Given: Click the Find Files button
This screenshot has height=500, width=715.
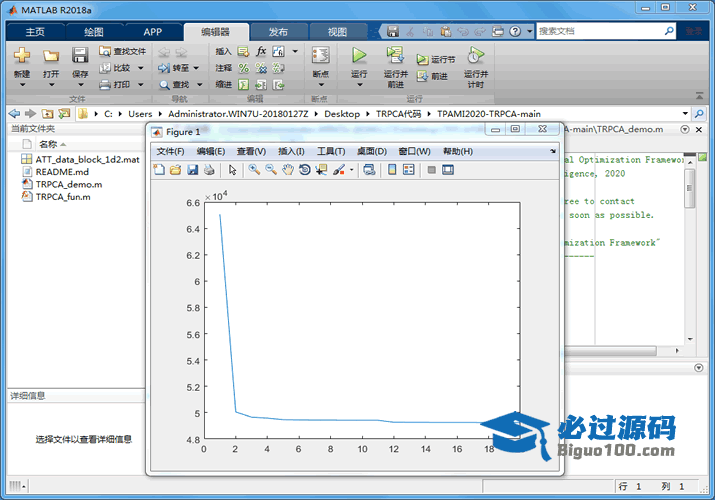Looking at the screenshot, I should coord(123,51).
